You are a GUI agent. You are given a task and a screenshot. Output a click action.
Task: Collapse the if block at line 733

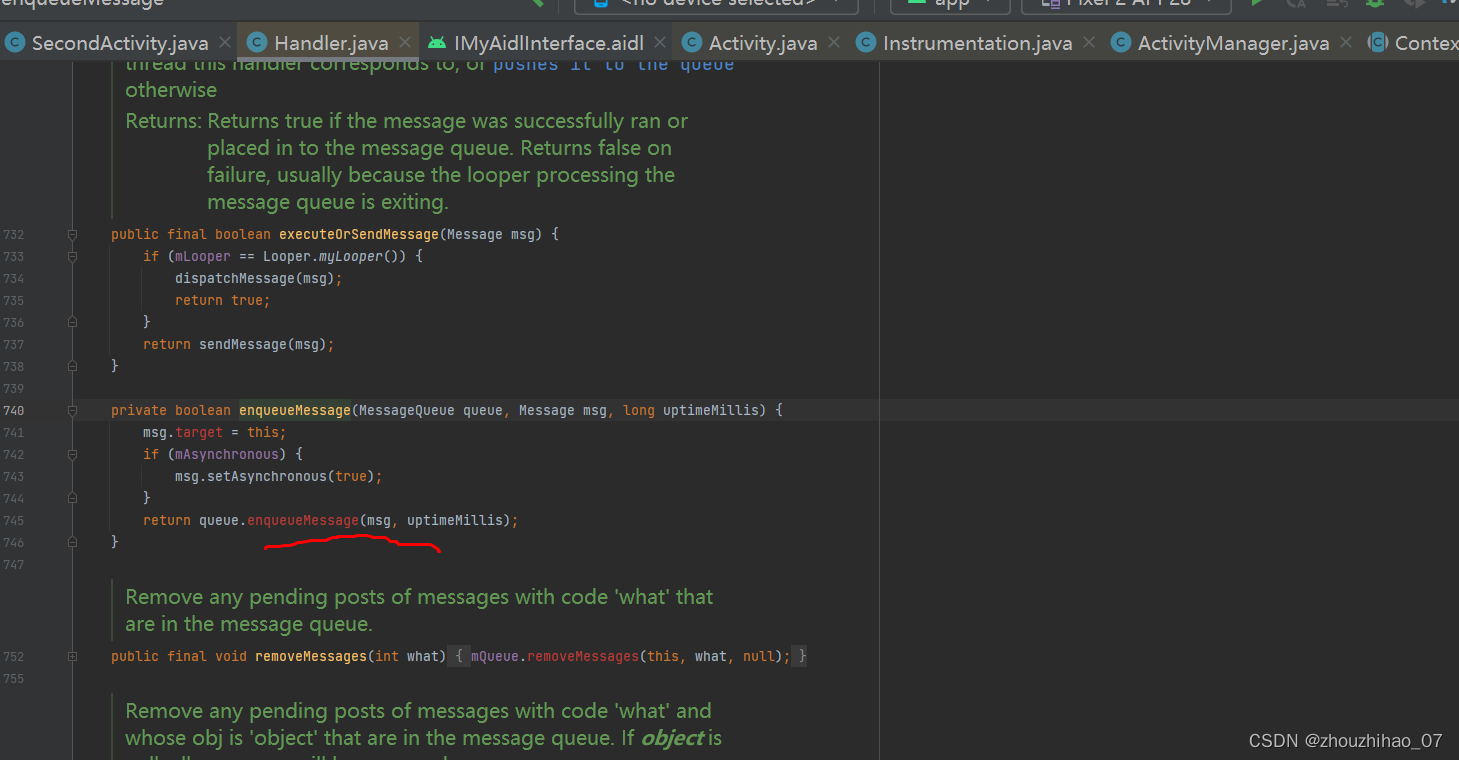72,256
